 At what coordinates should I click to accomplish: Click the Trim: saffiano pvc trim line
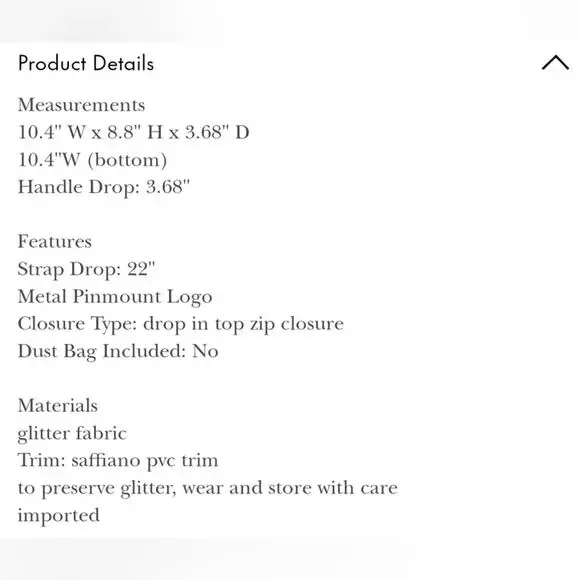pos(118,461)
